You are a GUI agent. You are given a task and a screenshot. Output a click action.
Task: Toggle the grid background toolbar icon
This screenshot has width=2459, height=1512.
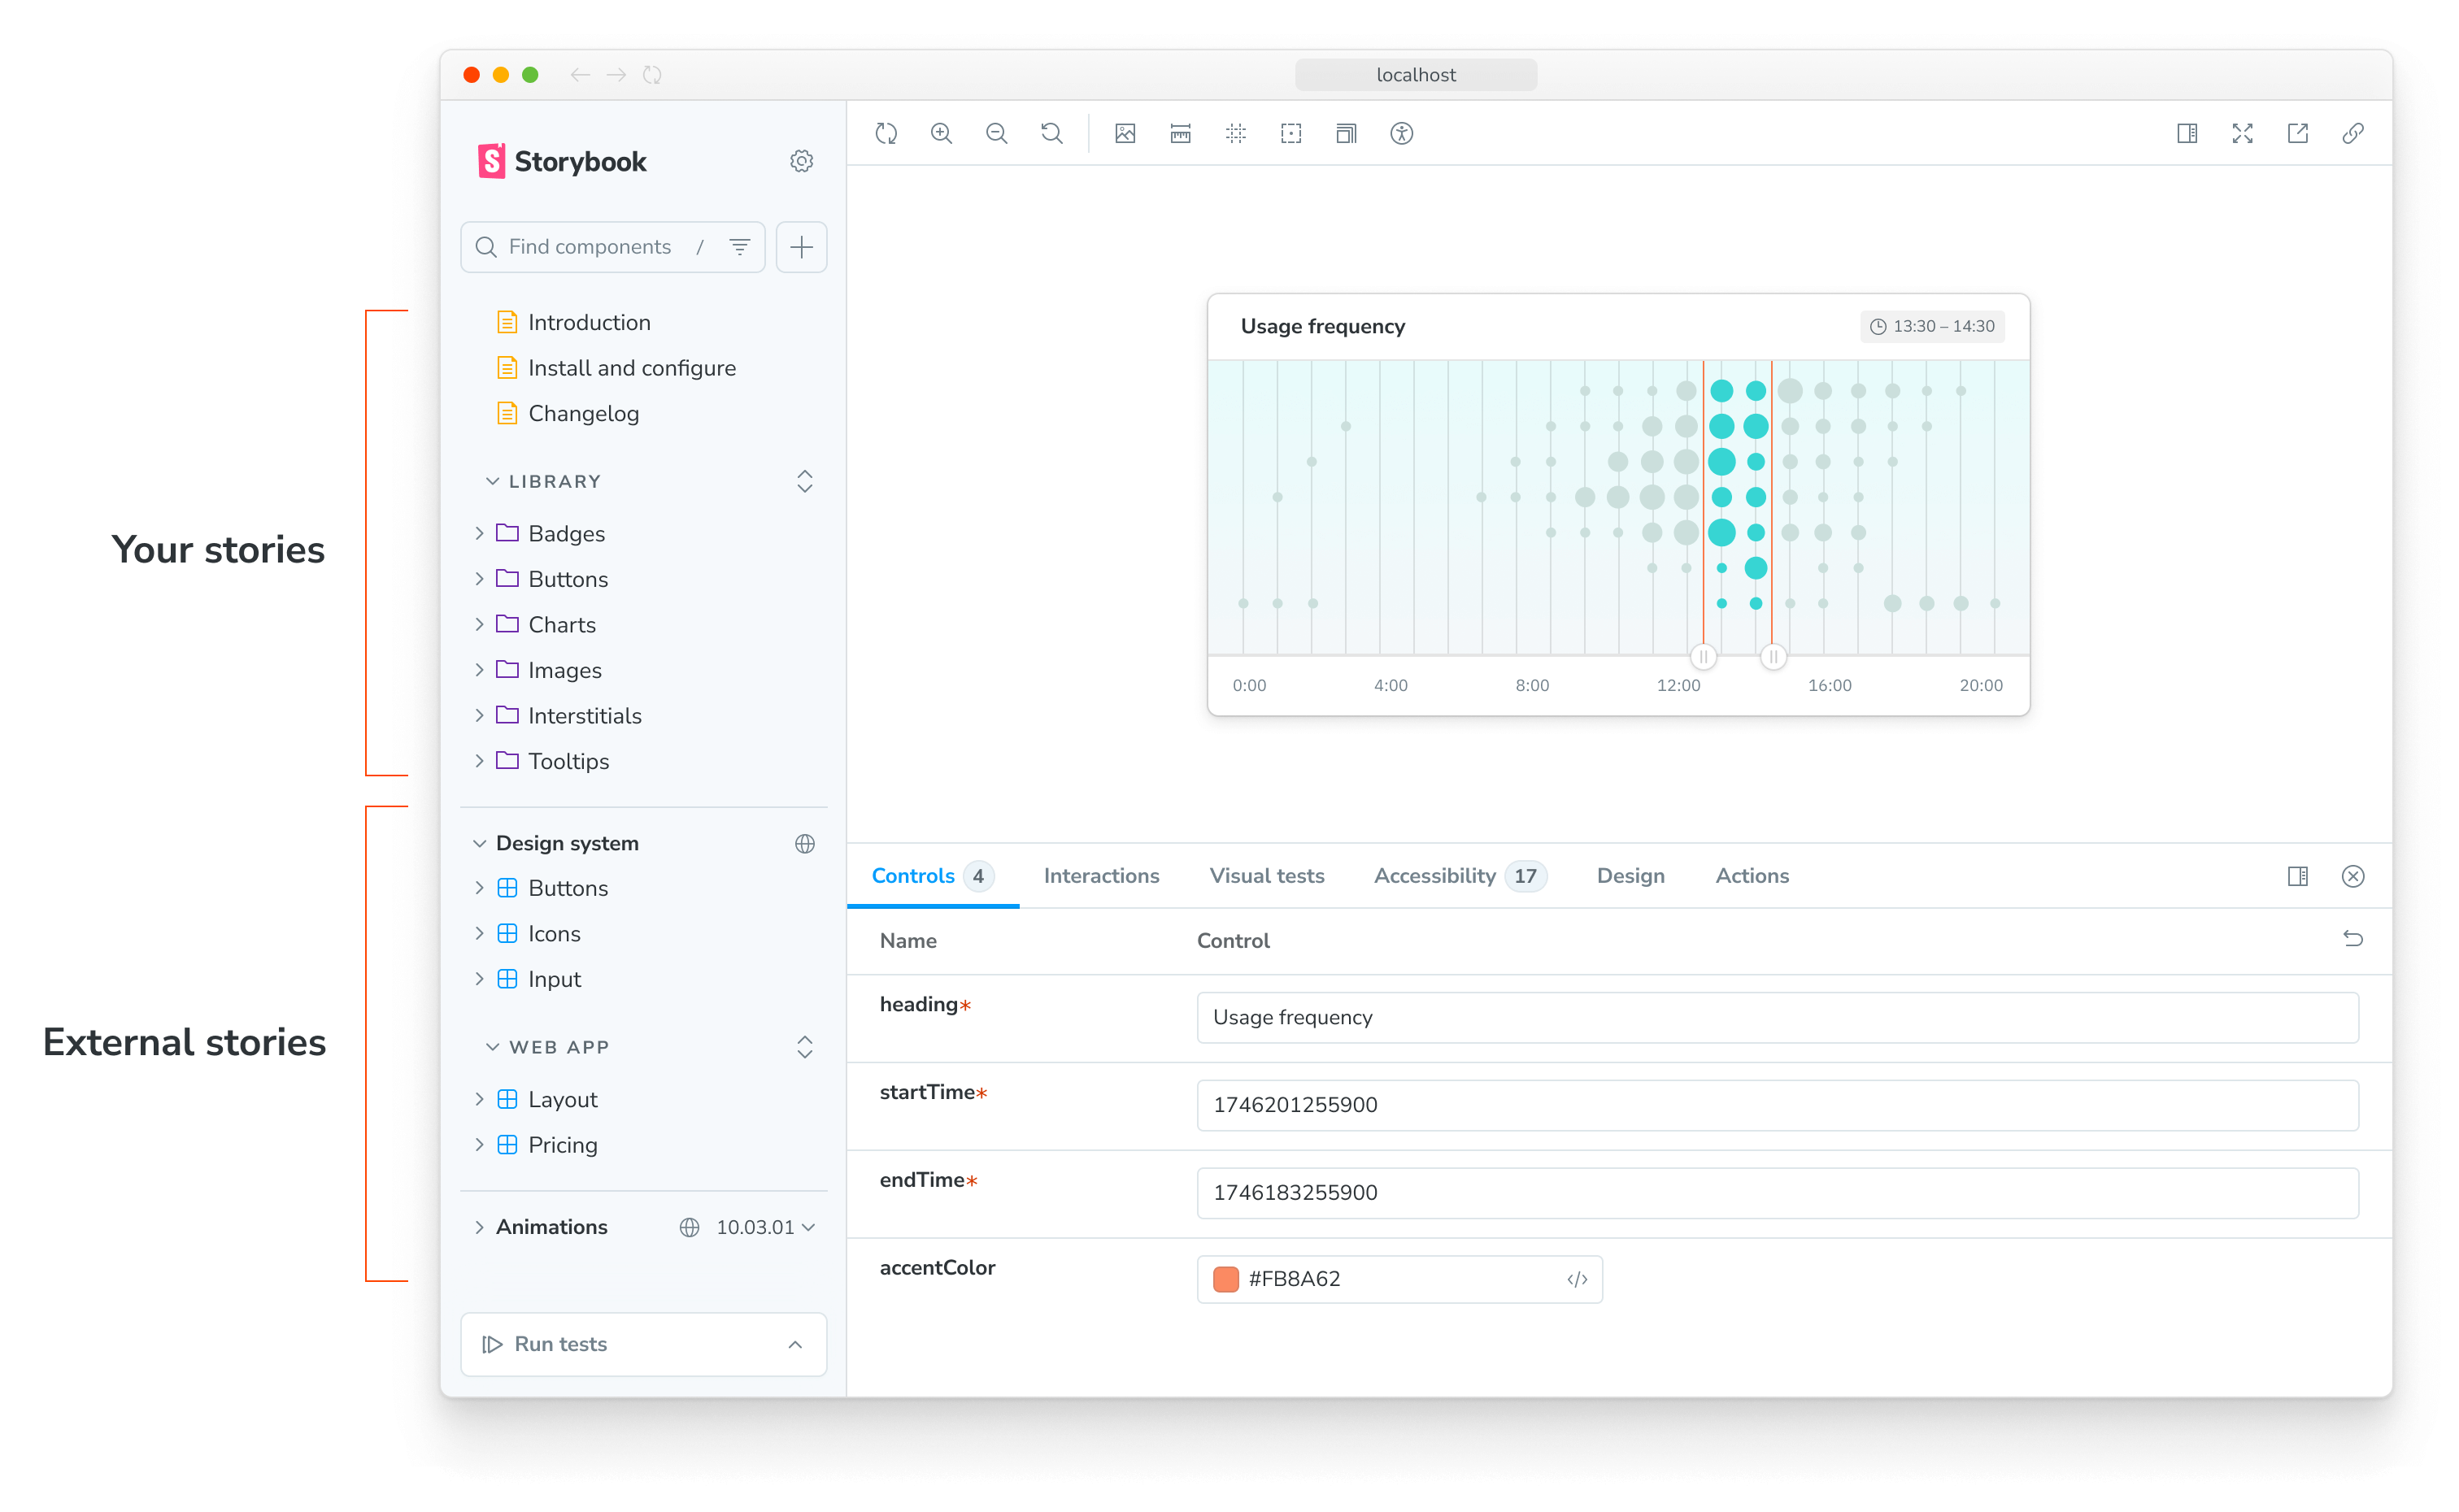click(x=1235, y=133)
